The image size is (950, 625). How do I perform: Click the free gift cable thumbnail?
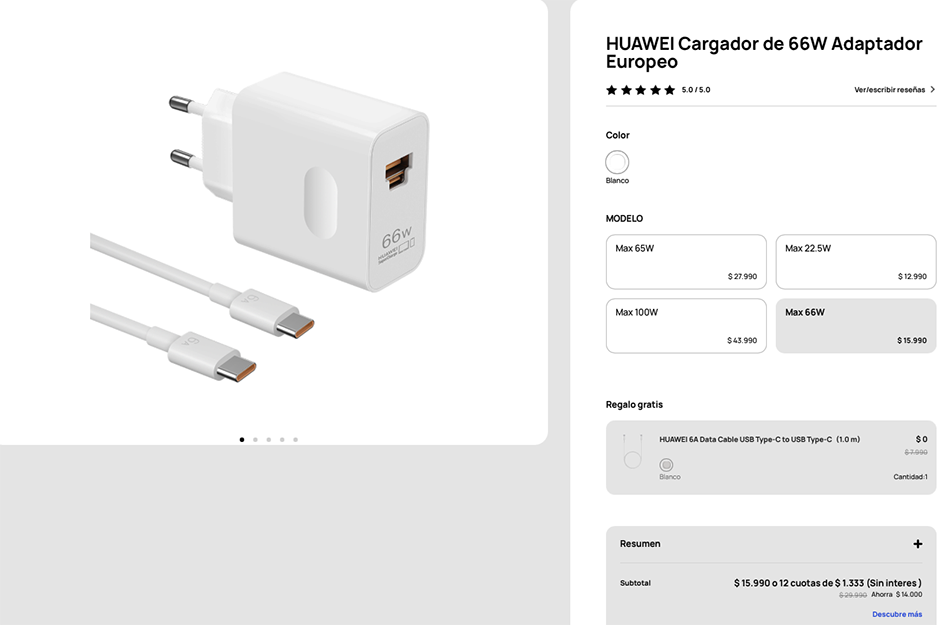tap(633, 451)
